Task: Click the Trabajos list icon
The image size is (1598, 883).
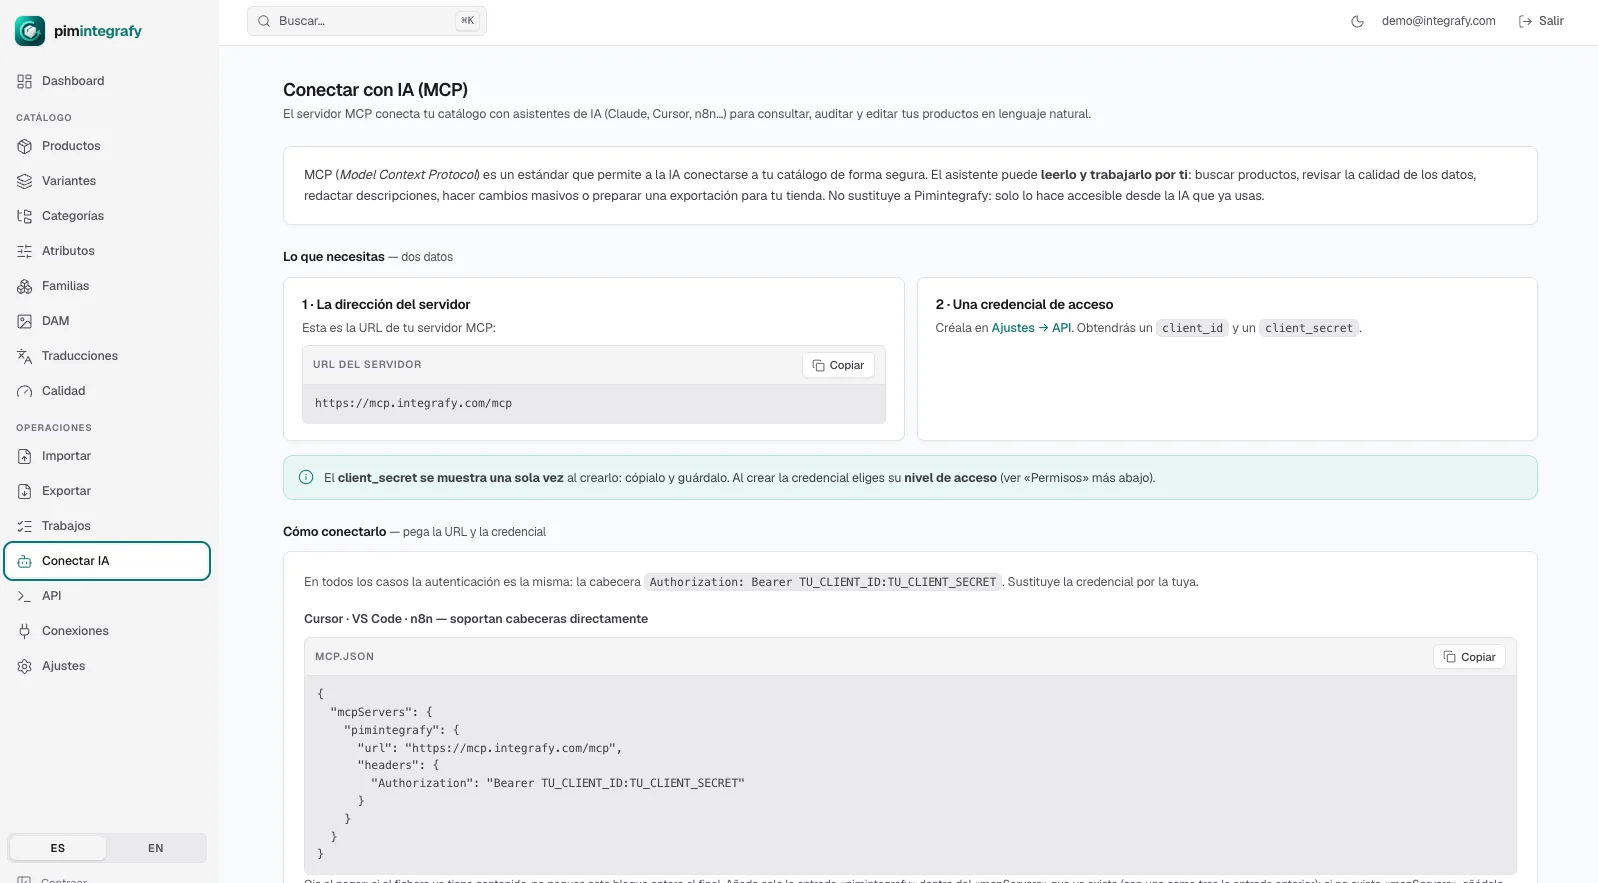Action: coord(25,526)
